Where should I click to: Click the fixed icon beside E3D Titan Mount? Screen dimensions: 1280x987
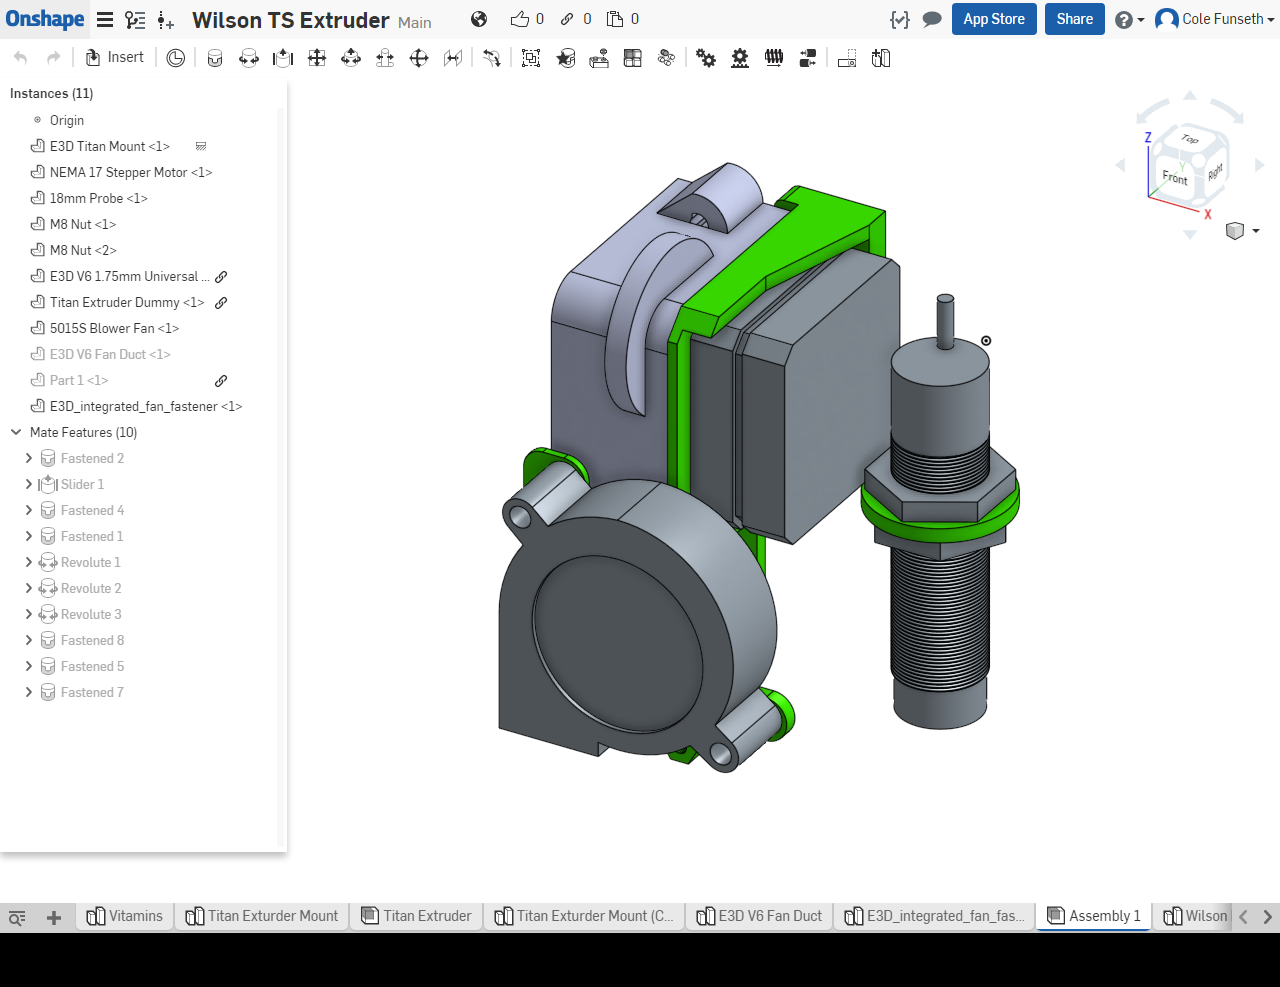point(201,146)
